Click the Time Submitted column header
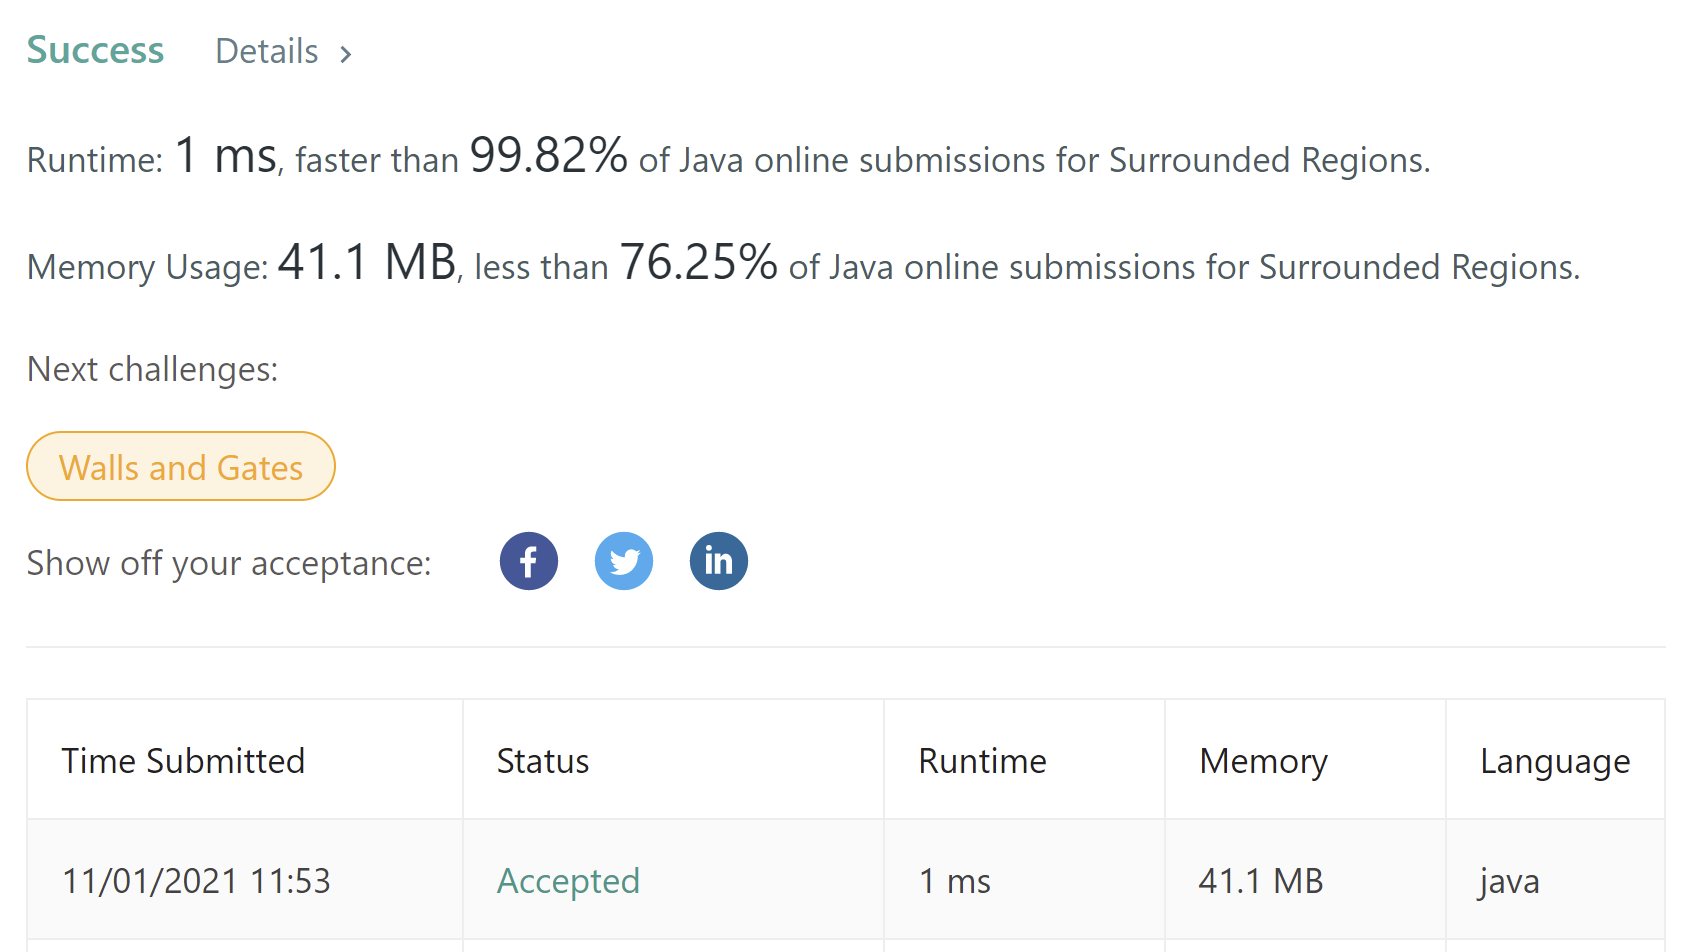Screen dimensions: 1699x952 coord(183,761)
